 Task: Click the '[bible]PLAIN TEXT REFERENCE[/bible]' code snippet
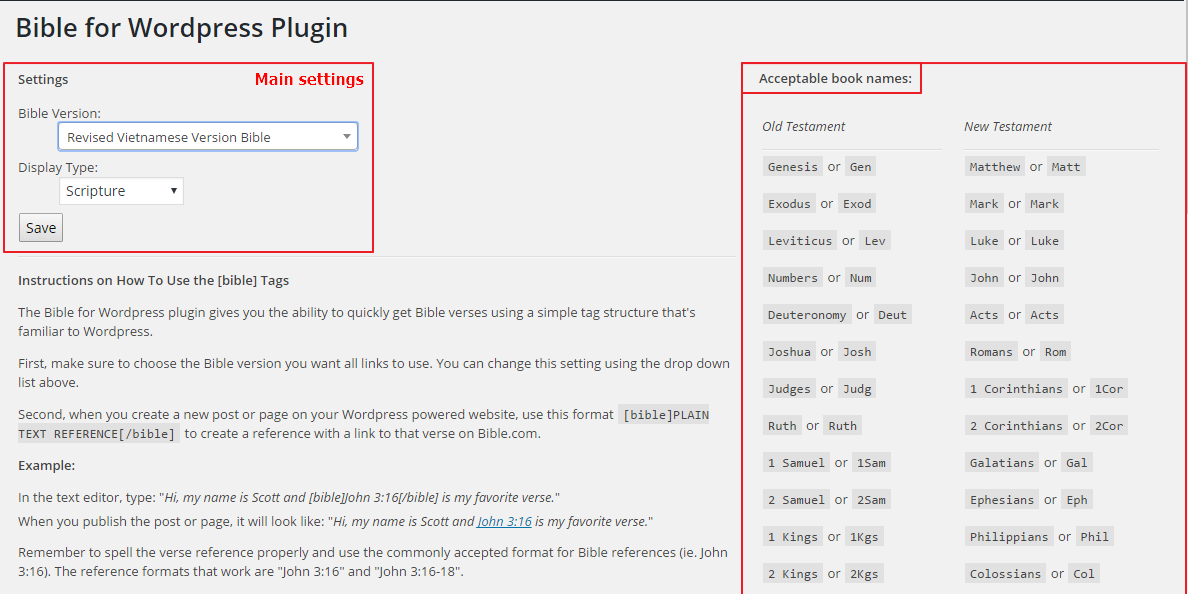tap(364, 424)
